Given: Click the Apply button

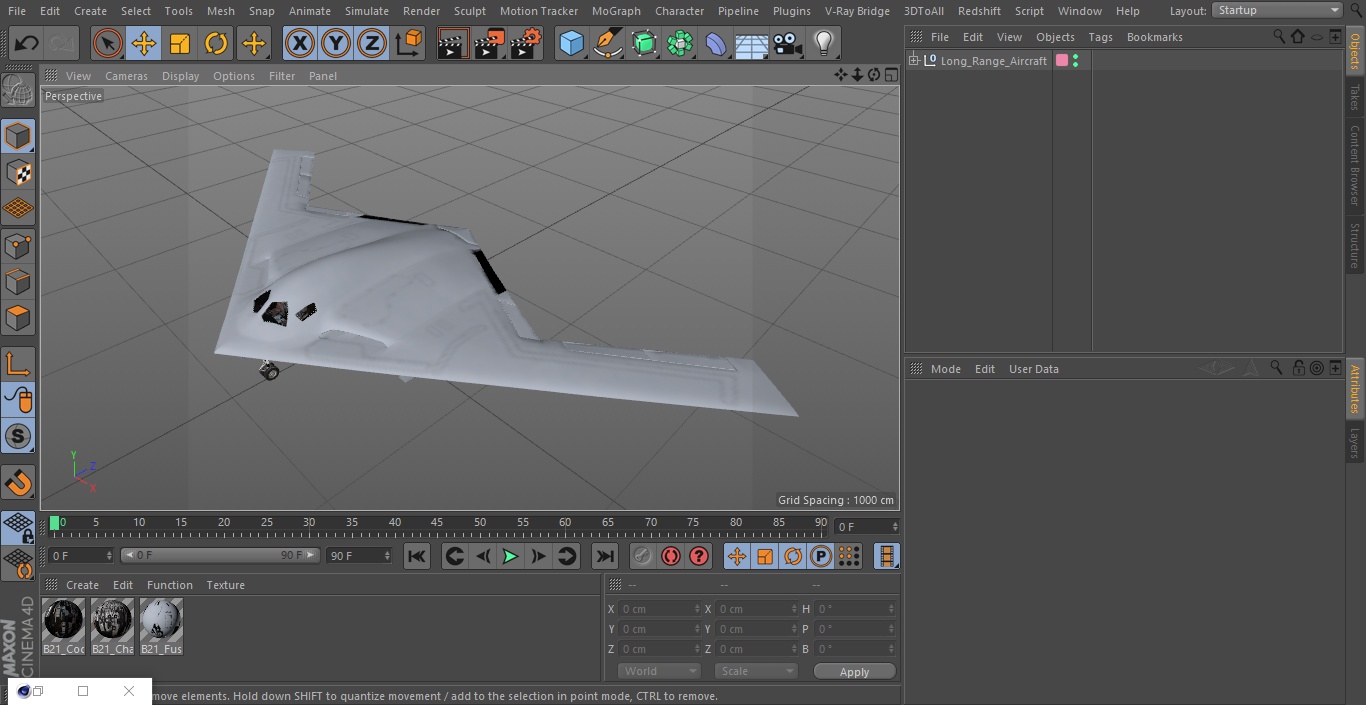Looking at the screenshot, I should point(854,671).
